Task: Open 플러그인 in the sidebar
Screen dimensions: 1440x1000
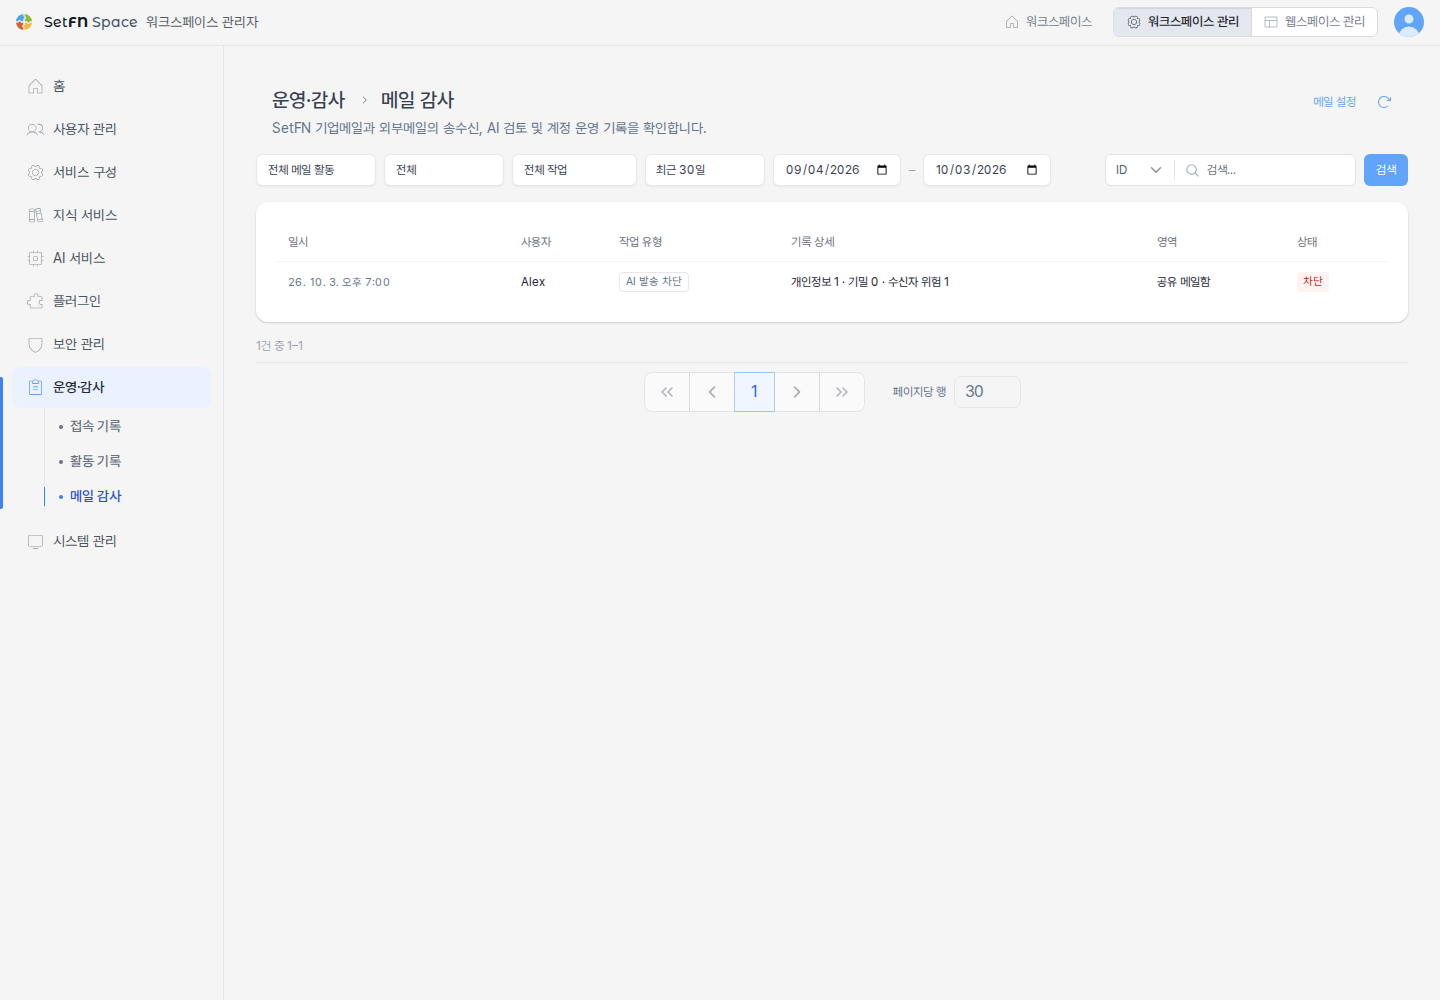Action: coord(111,301)
